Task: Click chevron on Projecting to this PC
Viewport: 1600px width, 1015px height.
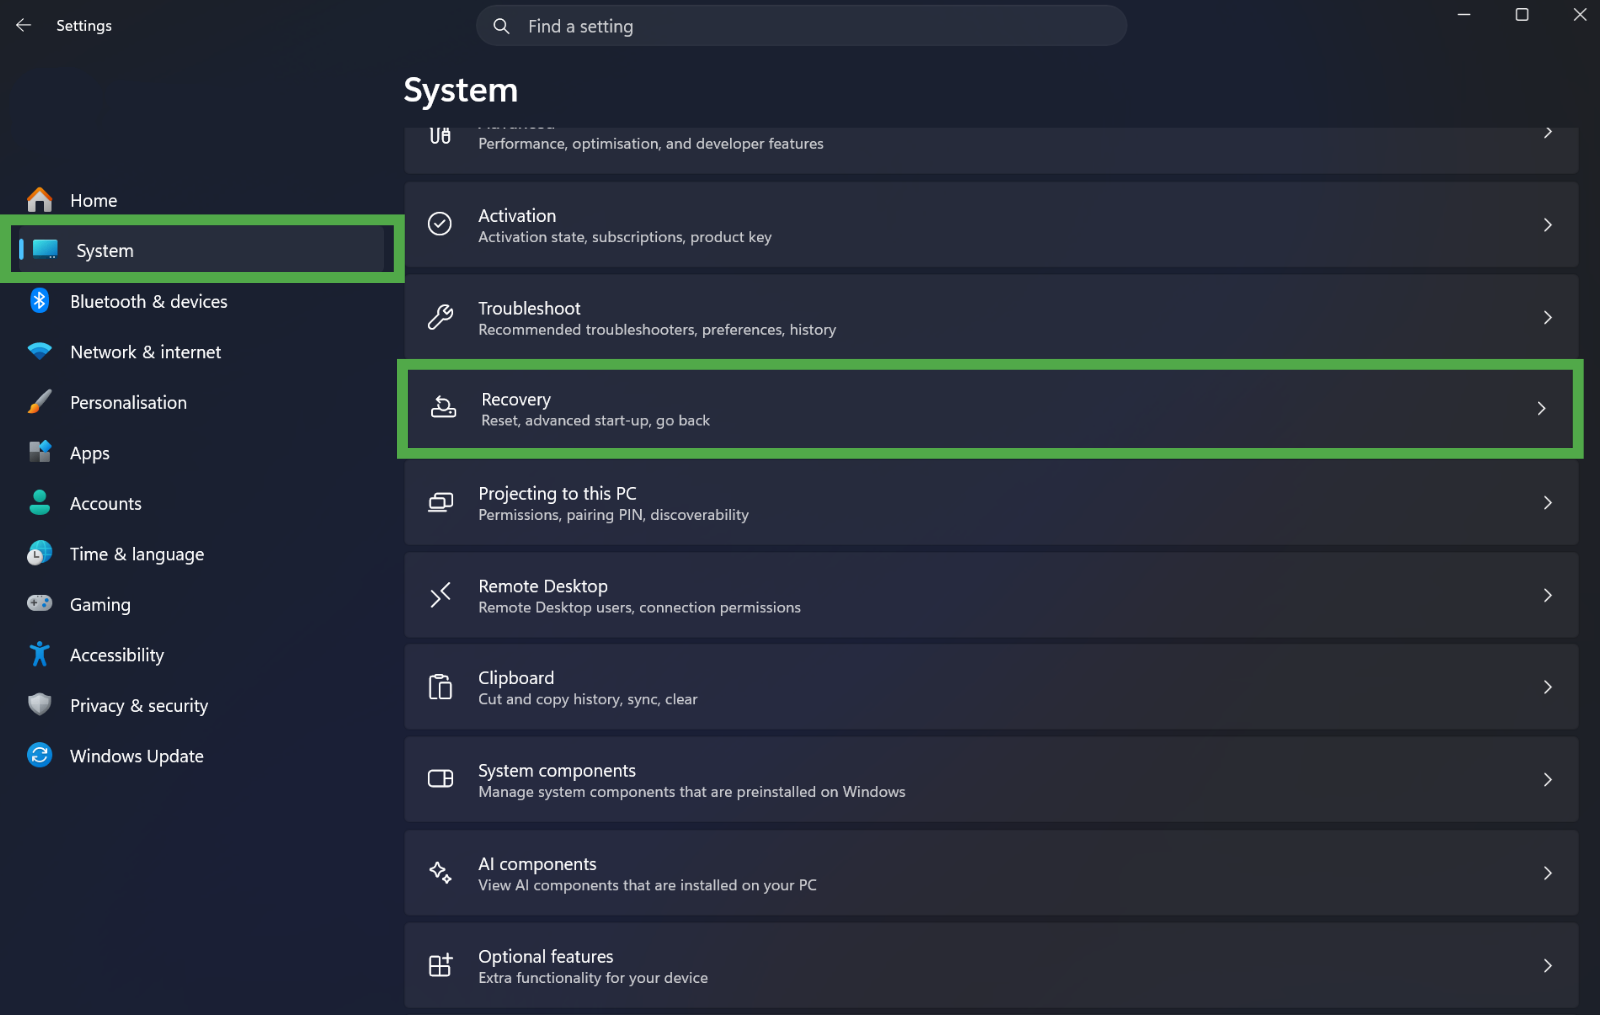Action: [1547, 503]
